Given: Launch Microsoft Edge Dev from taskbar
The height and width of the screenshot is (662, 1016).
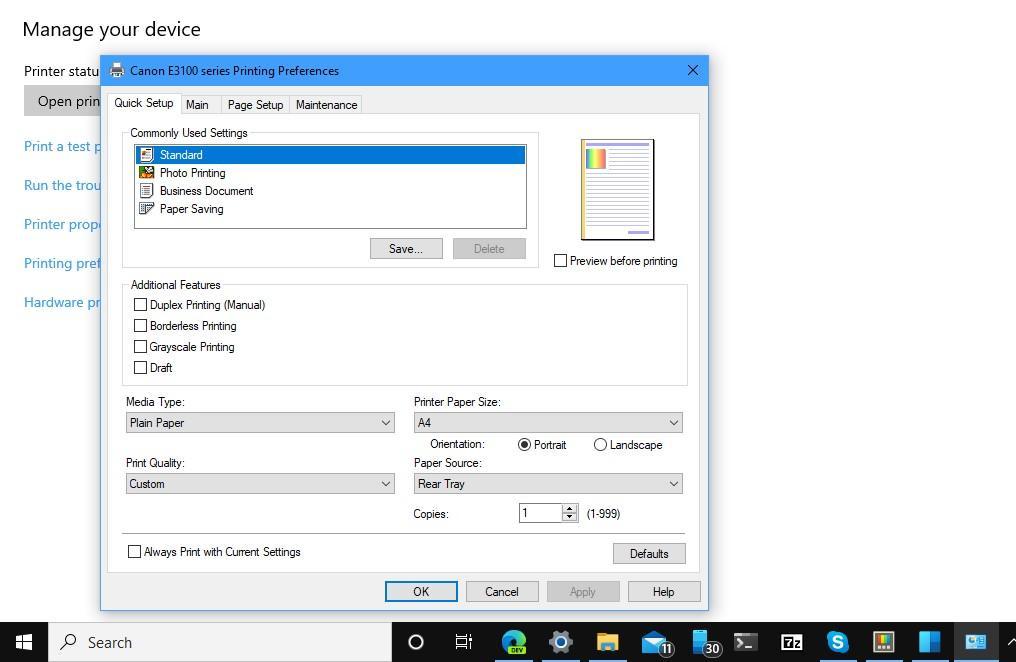Looking at the screenshot, I should coord(514,642).
